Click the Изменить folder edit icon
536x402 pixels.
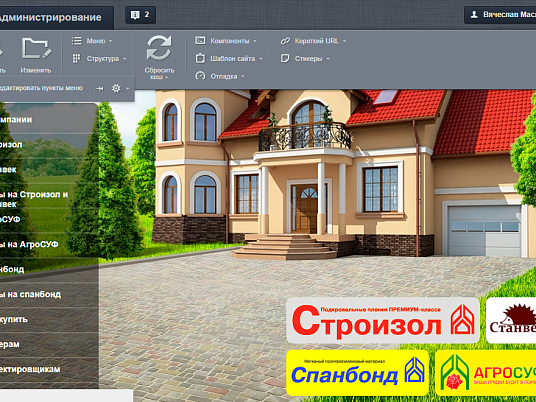pos(37,49)
